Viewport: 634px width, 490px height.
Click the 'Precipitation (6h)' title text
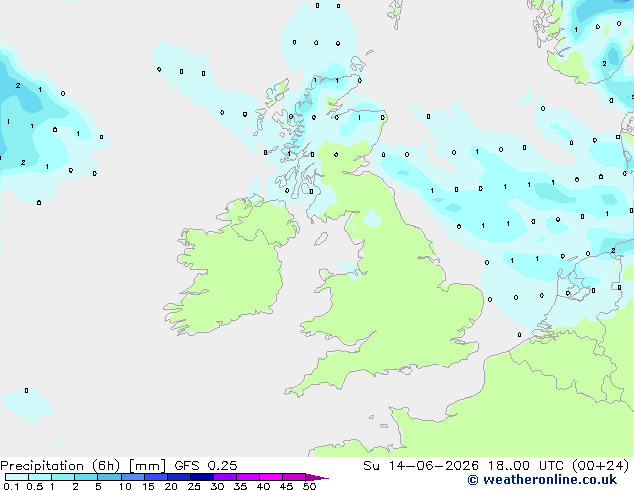[x=60, y=466]
